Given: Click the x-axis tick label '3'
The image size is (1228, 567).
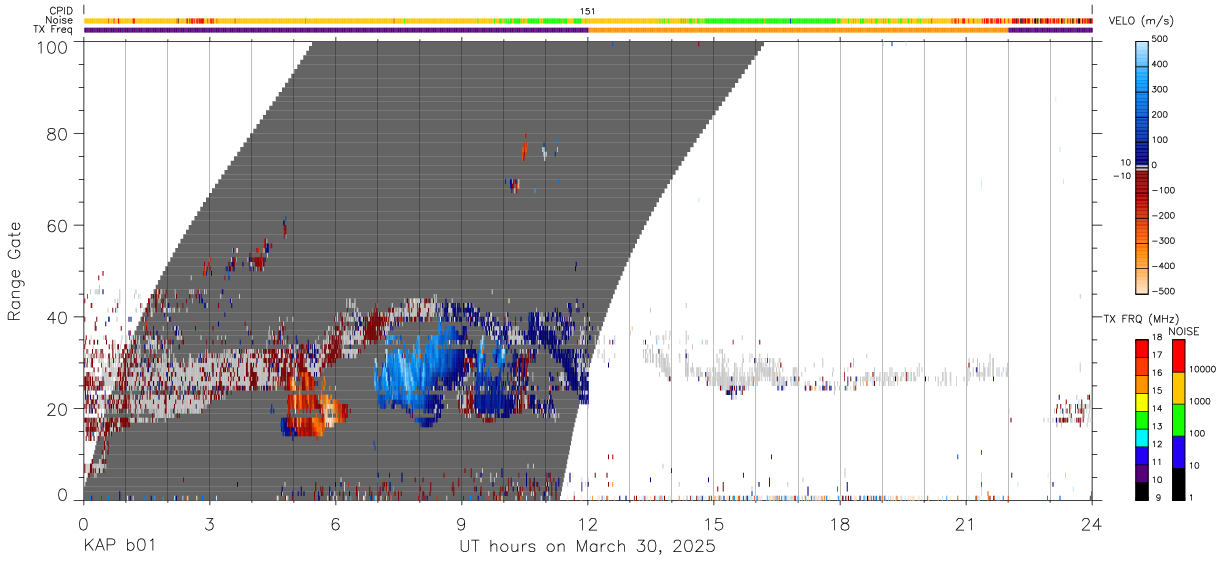Looking at the screenshot, I should pyautogui.click(x=209, y=525).
